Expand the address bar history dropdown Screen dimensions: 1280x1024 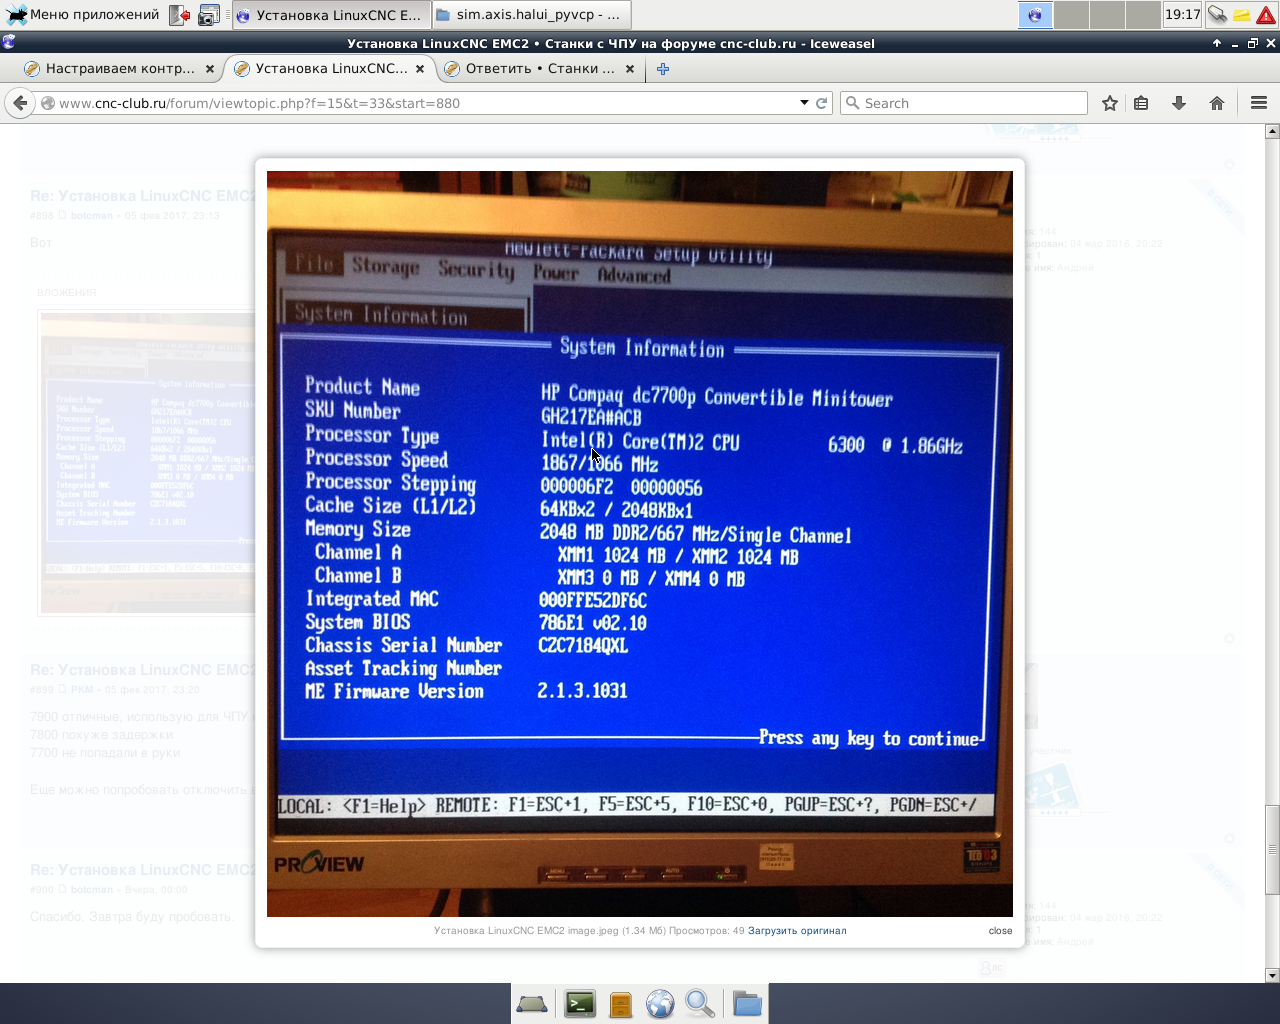click(x=804, y=103)
